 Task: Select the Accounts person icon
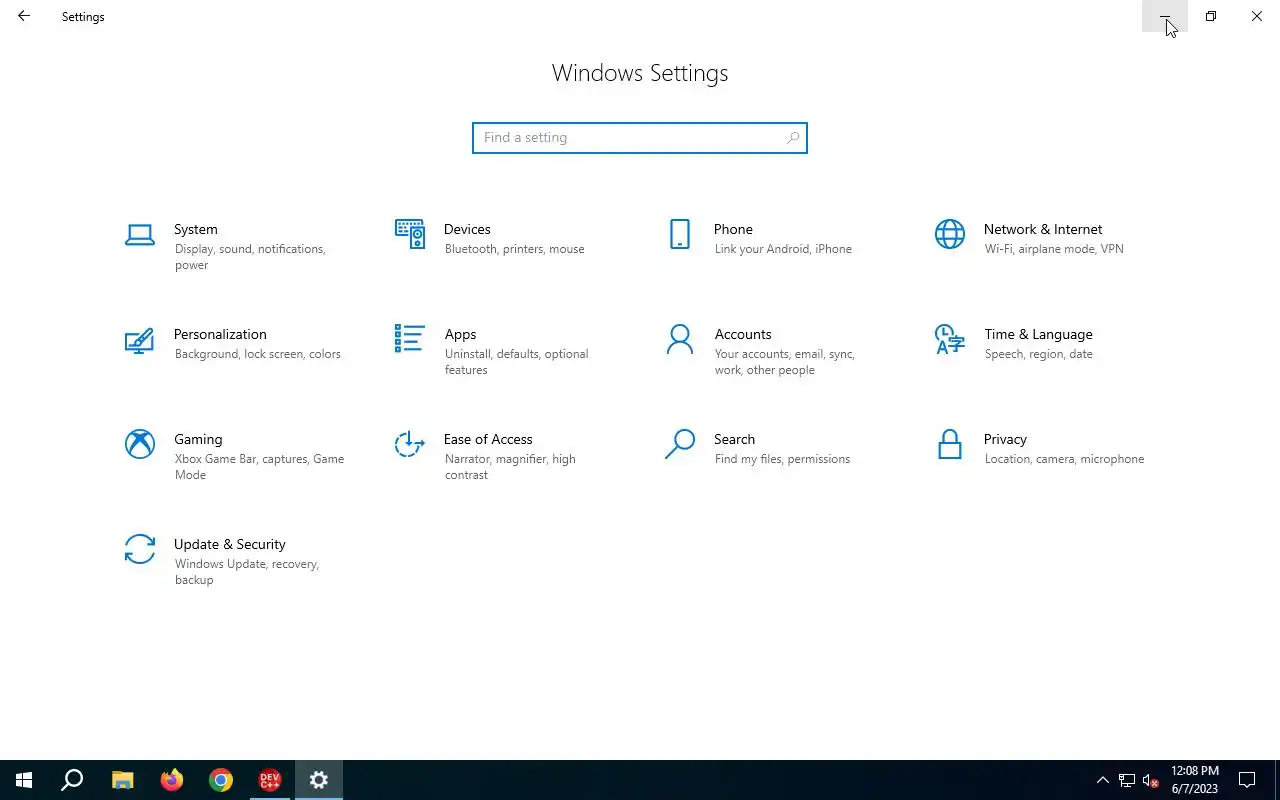pos(680,340)
